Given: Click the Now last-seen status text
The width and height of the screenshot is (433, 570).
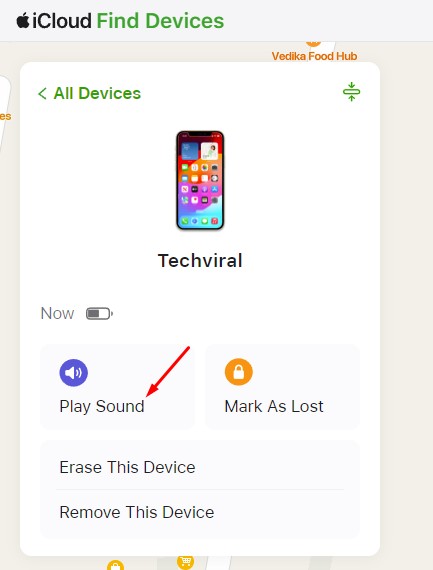Looking at the screenshot, I should coord(57,313).
